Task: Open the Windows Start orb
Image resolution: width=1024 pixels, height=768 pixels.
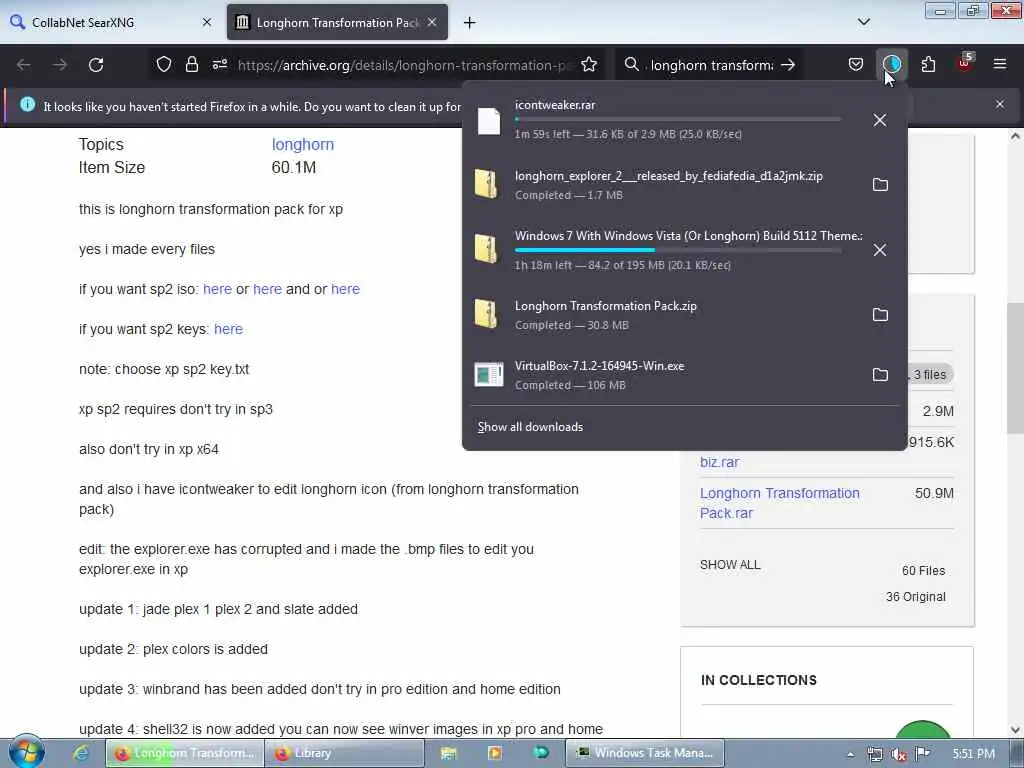Action: click(x=27, y=752)
